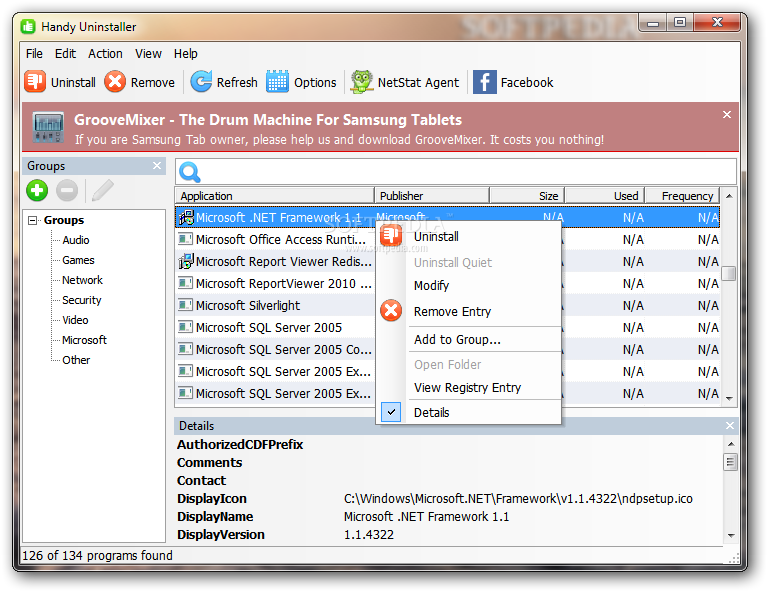Sort by Frequency column header
The width and height of the screenshot is (768, 592).
682,196
